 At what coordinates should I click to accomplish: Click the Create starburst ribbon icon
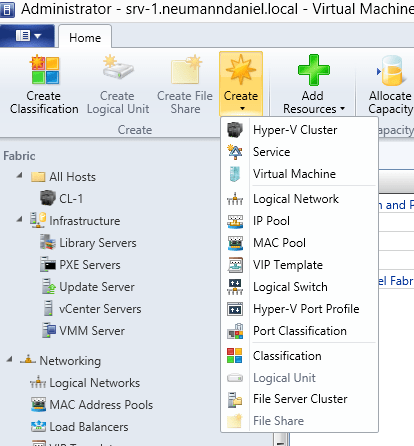[241, 69]
